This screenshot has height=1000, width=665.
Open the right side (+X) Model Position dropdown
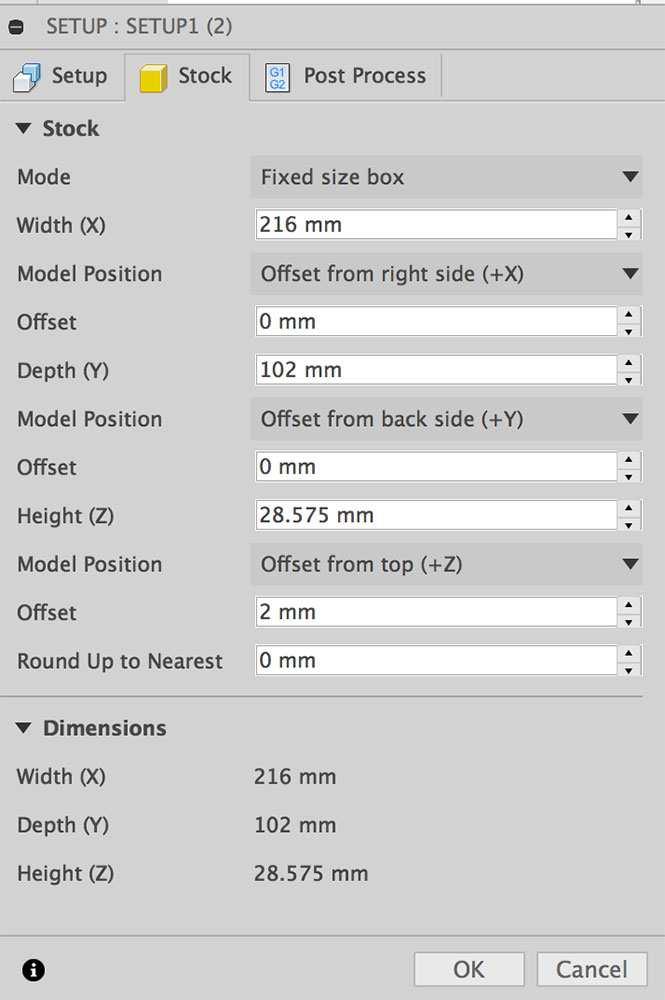point(446,274)
